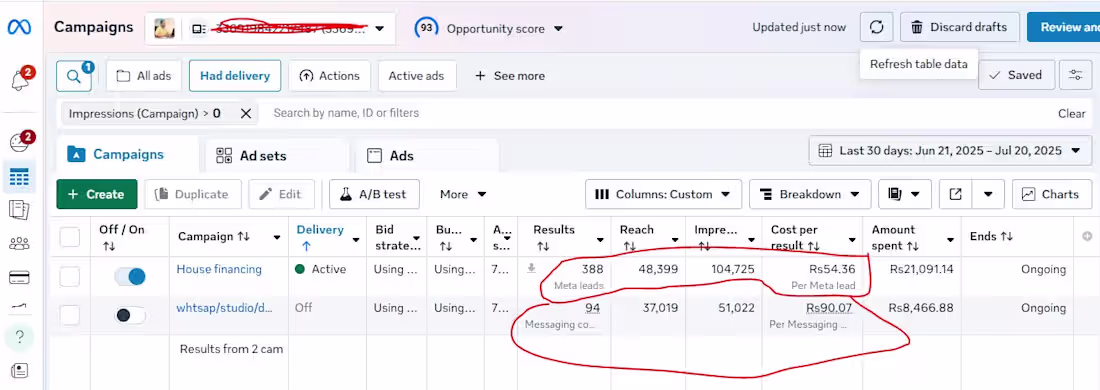
Task: Expand the export options arrow dropdown
Action: pyautogui.click(x=988, y=194)
